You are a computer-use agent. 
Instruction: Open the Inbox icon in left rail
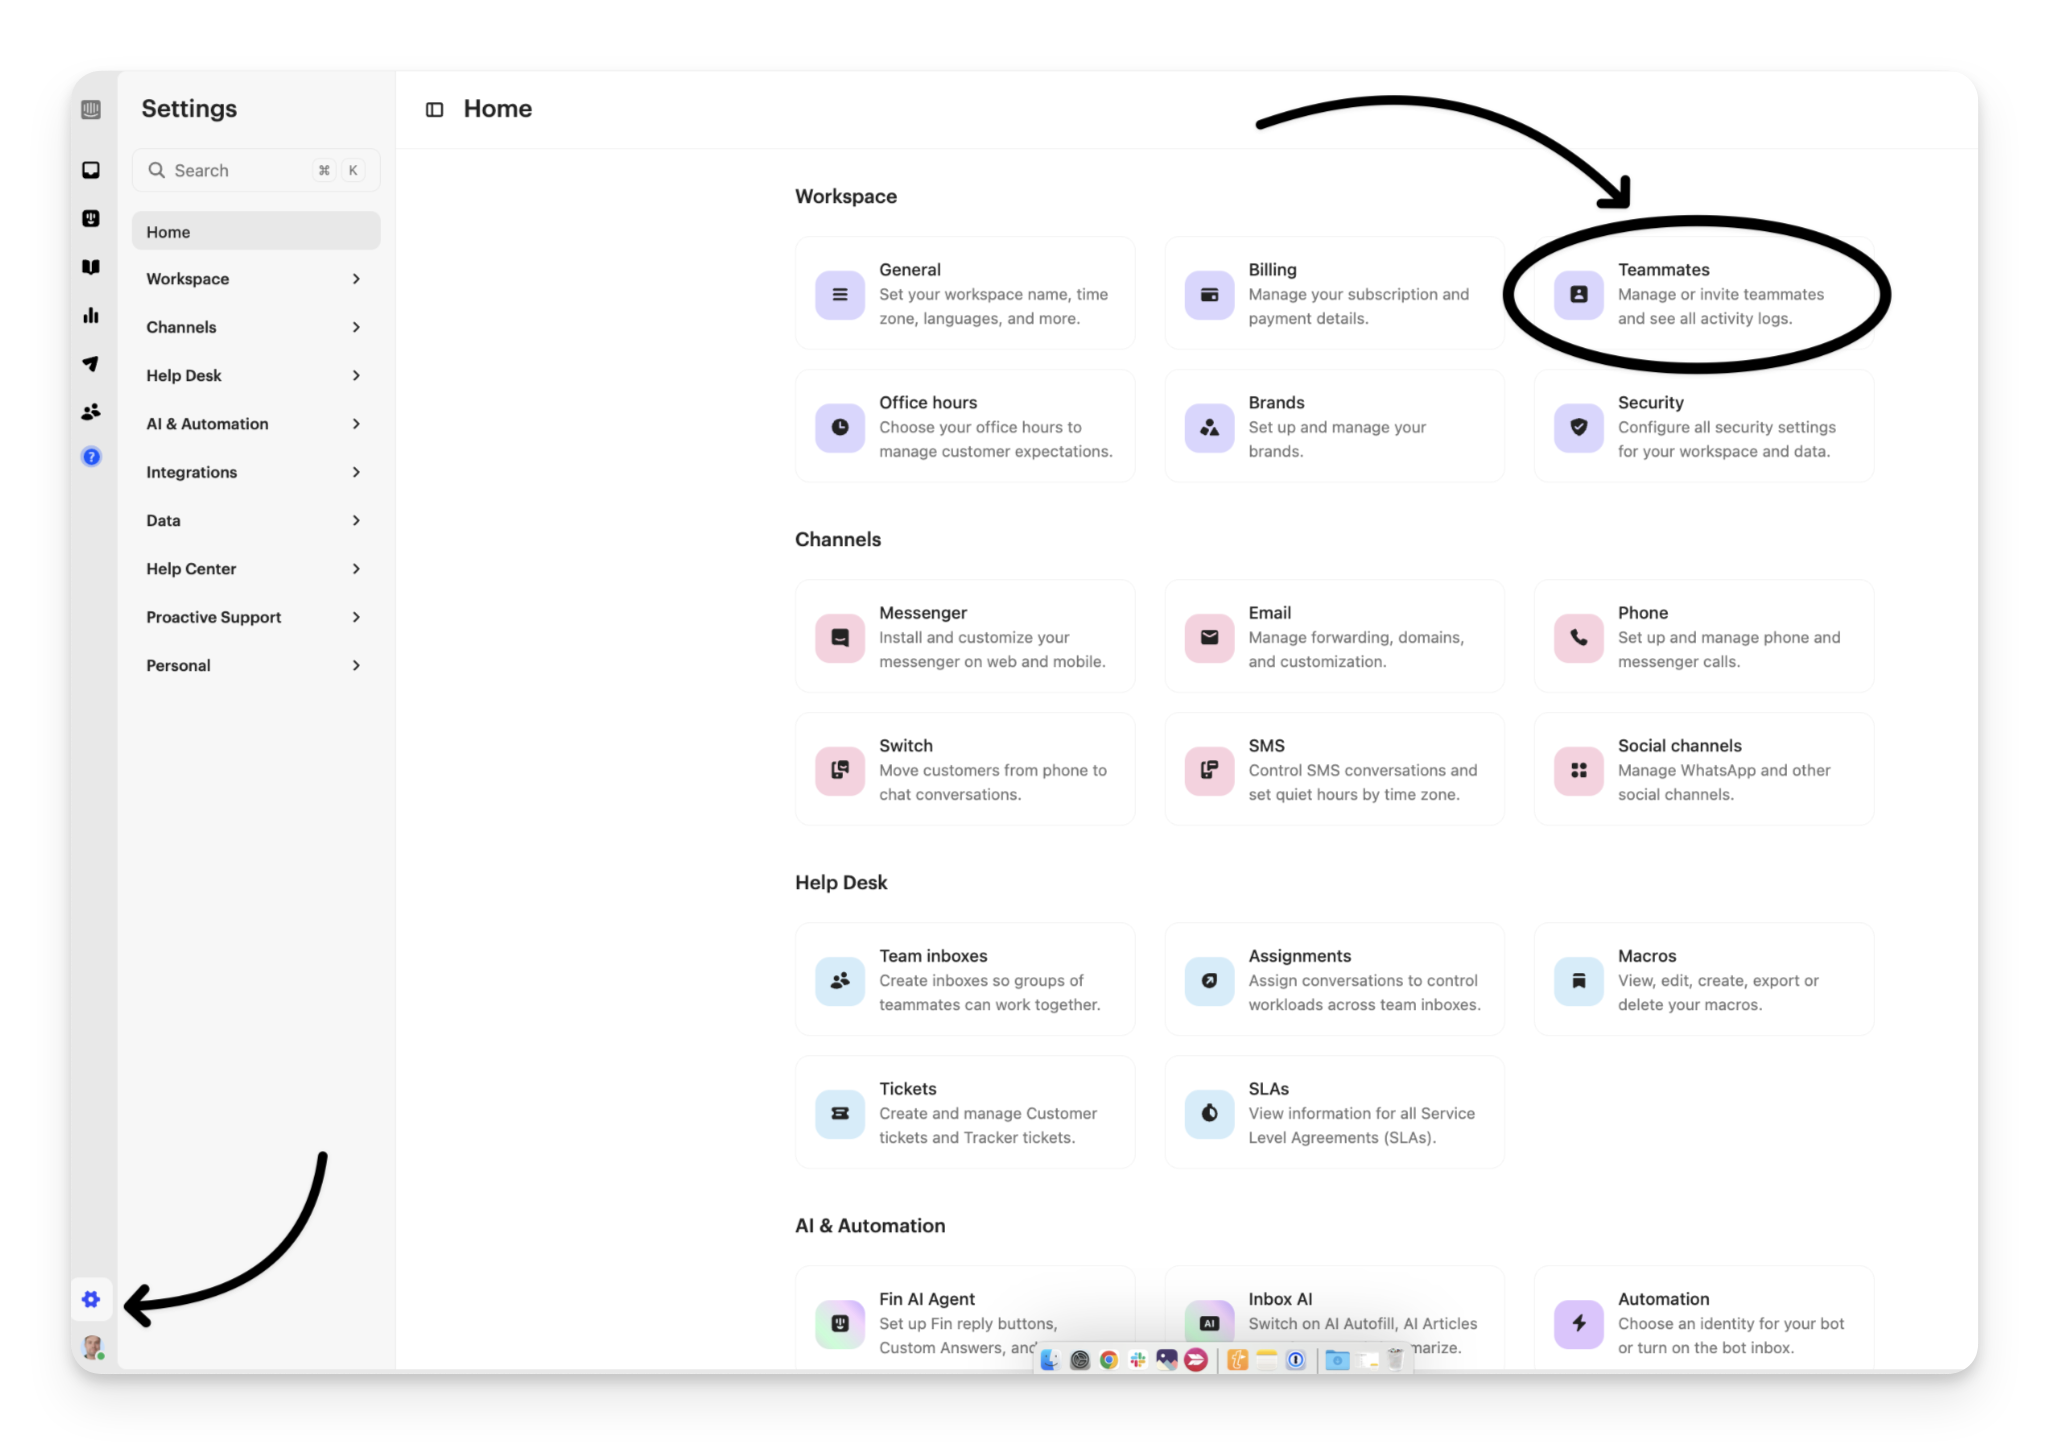(x=91, y=170)
